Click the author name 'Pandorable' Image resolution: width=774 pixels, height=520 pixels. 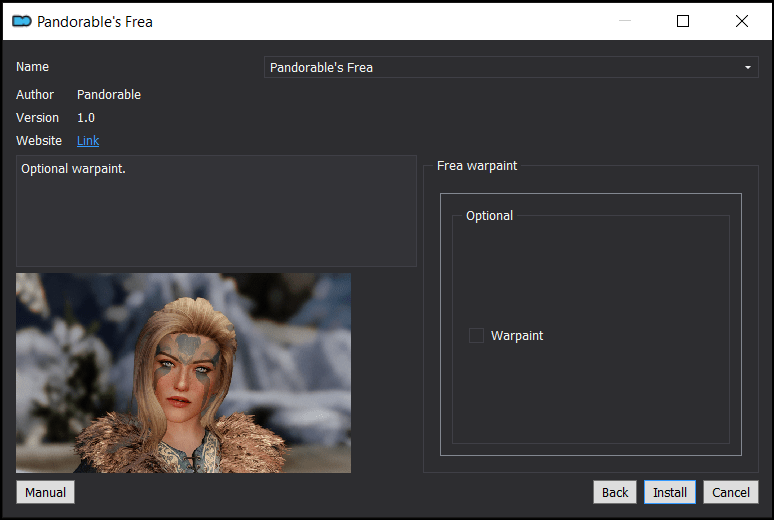click(x=109, y=94)
